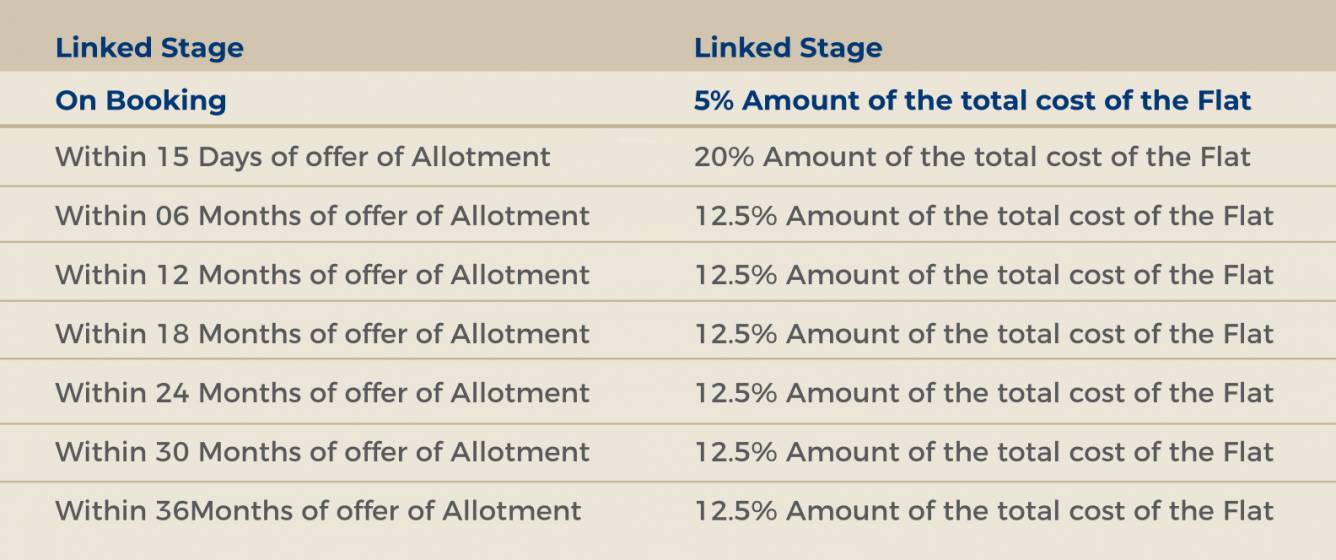Viewport: 1336px width, 560px height.
Task: Click the 12.5% Amount for 12 Months stage
Action: [984, 275]
